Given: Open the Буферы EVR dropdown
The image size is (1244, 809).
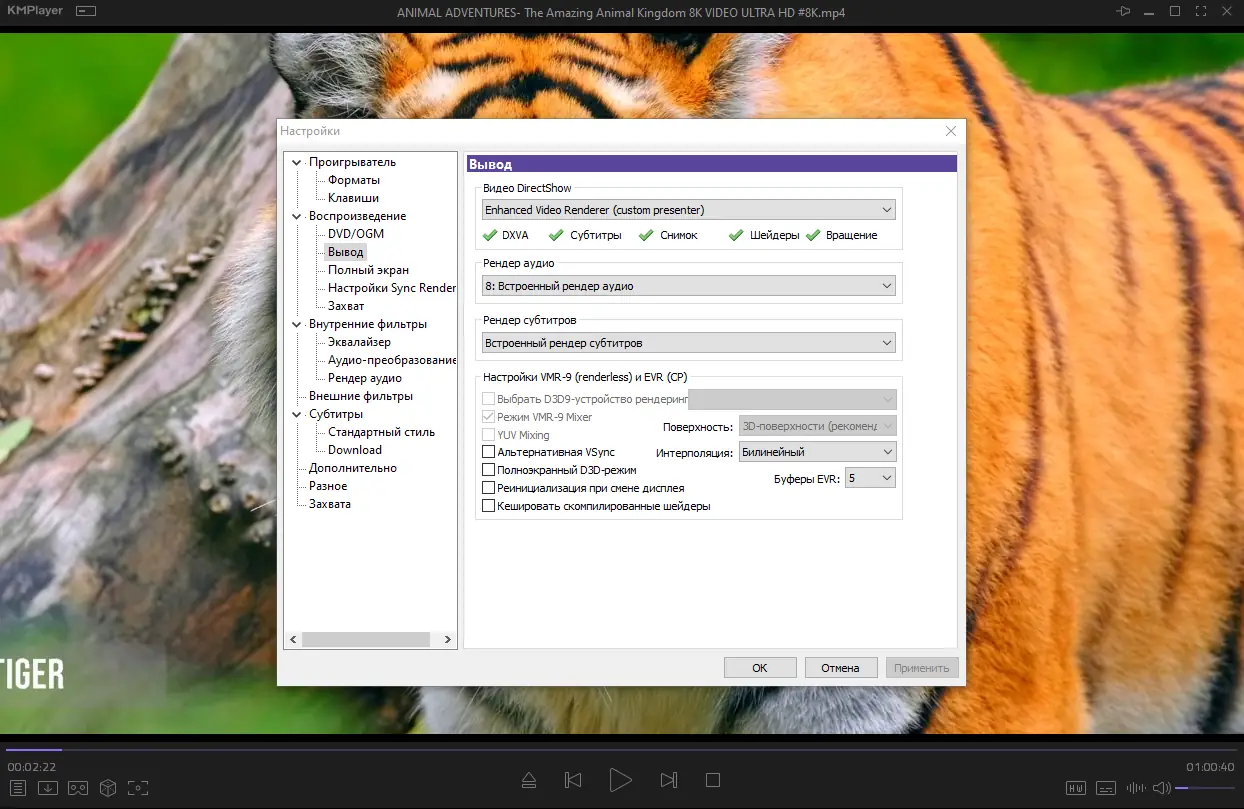Looking at the screenshot, I should [870, 479].
